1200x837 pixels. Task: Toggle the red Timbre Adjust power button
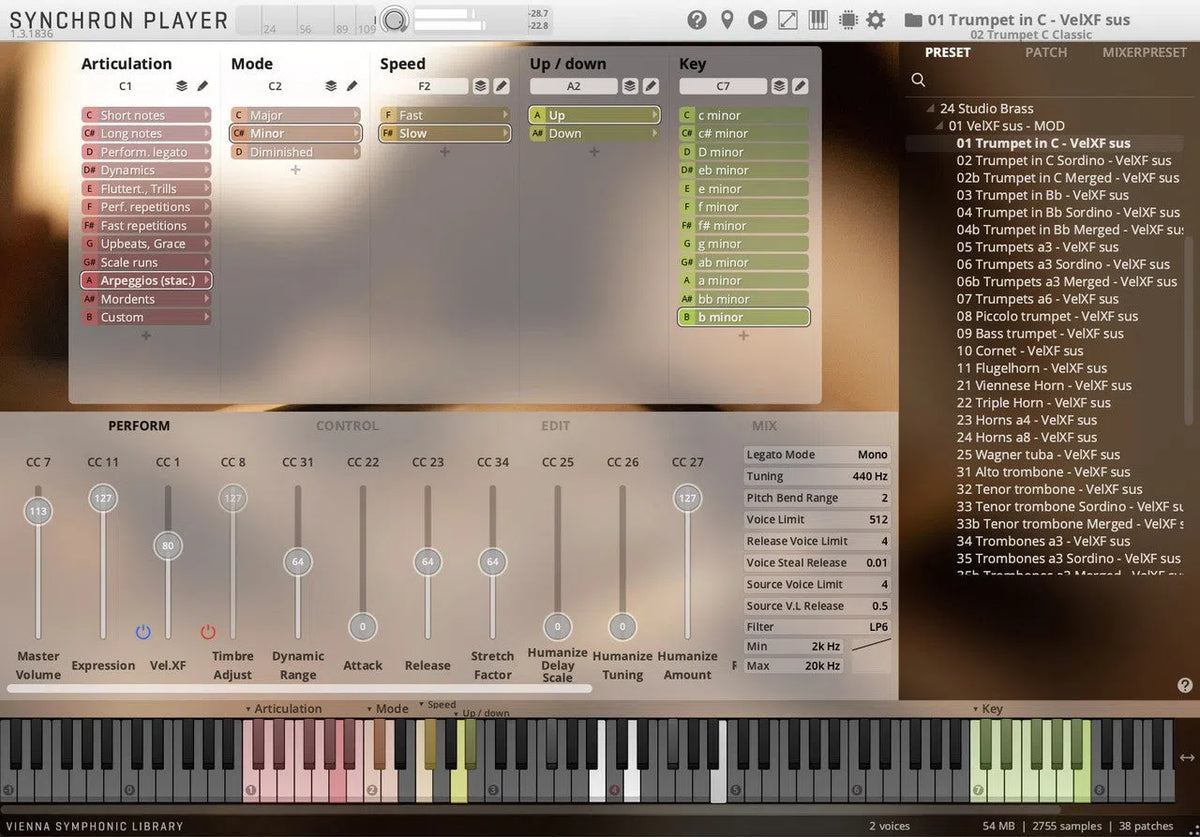(x=208, y=632)
